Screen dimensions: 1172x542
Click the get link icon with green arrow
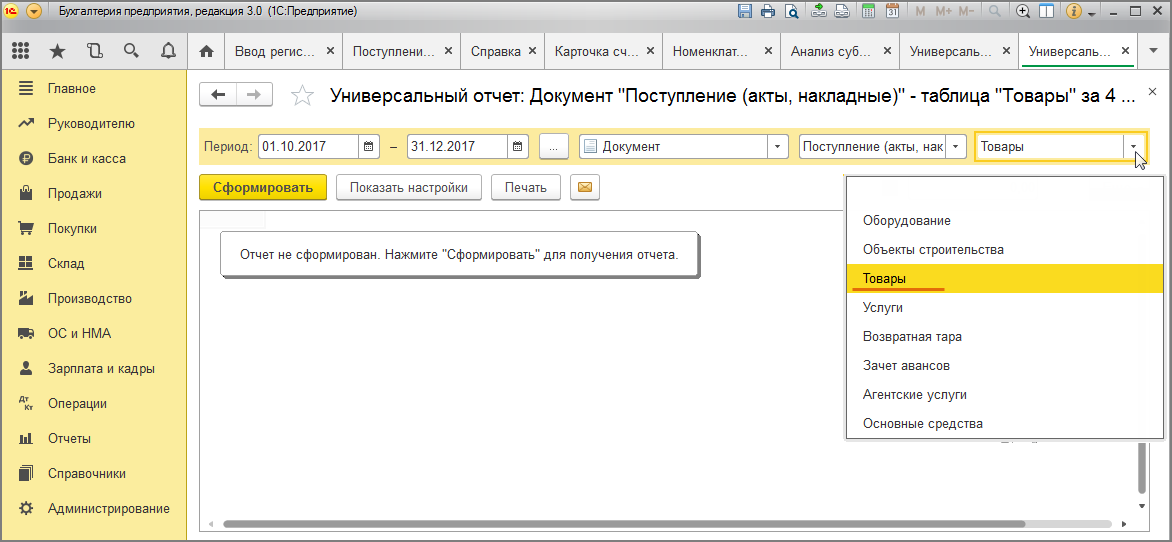click(x=819, y=11)
